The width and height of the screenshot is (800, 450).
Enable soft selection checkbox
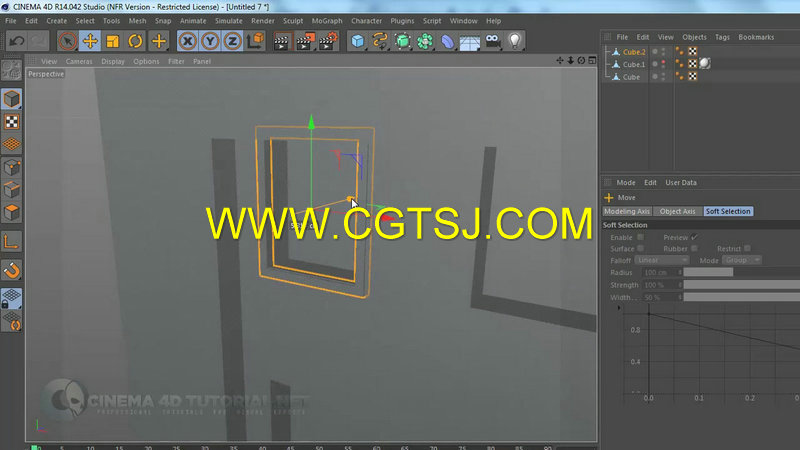coord(640,237)
